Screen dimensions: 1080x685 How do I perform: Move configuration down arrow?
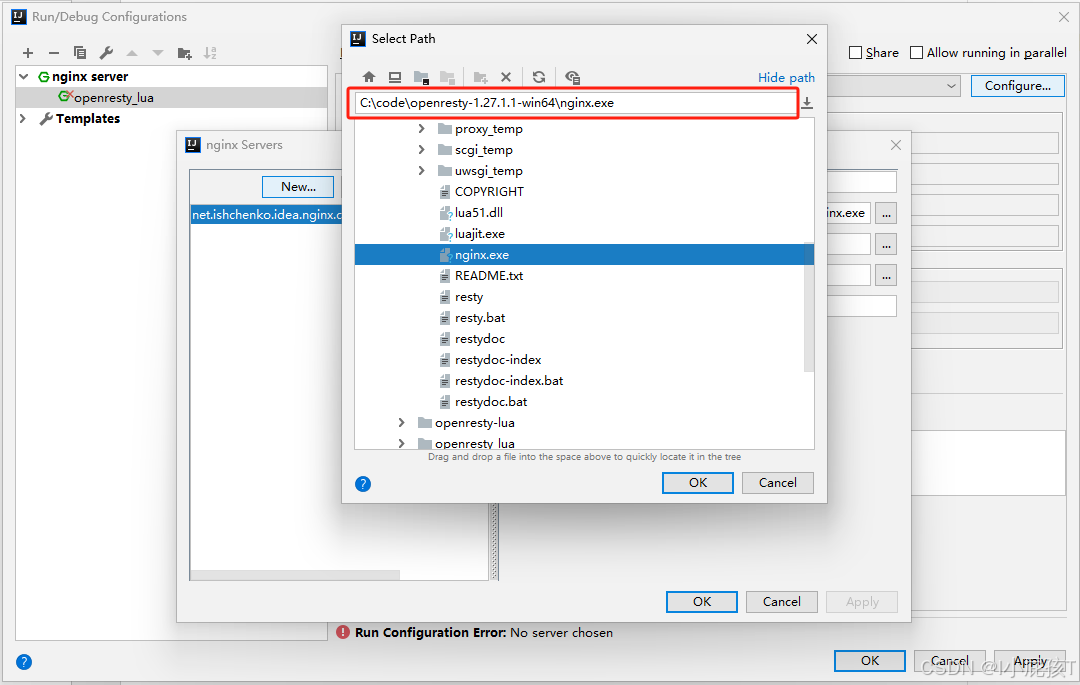[158, 53]
